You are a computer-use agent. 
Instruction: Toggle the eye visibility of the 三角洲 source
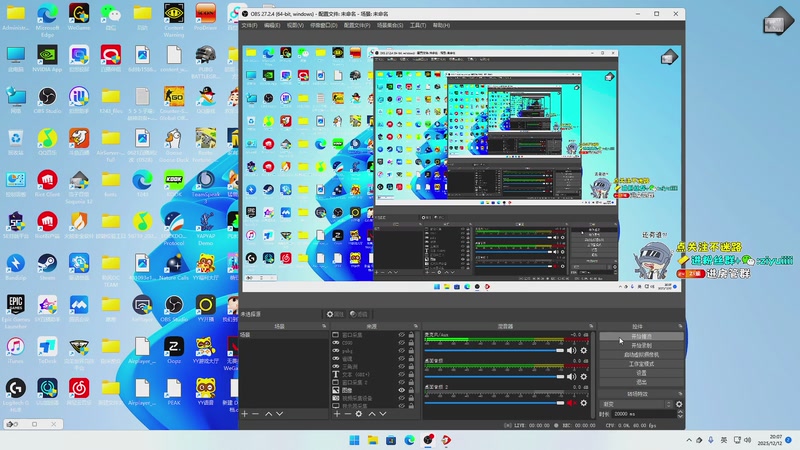402,366
